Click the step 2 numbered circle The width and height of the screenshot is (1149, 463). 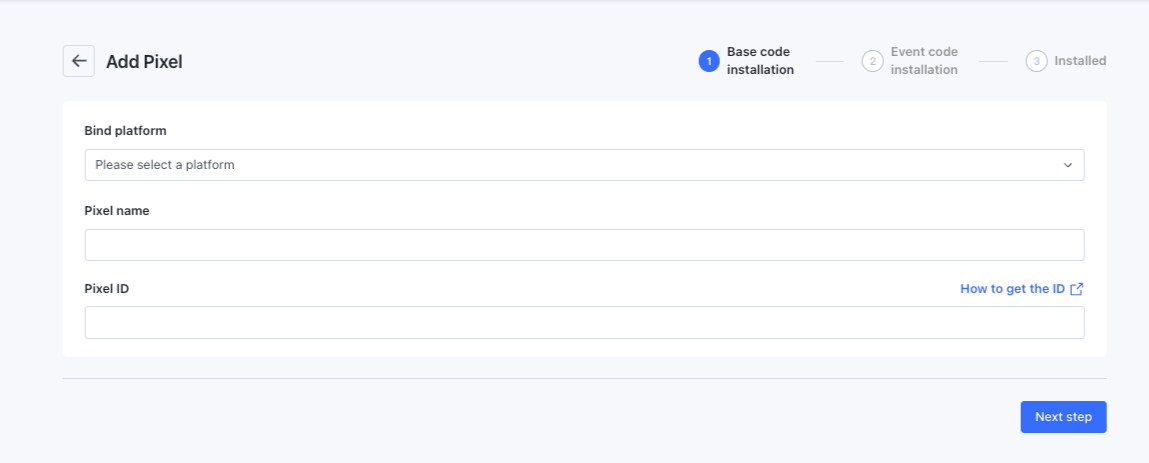[872, 61]
